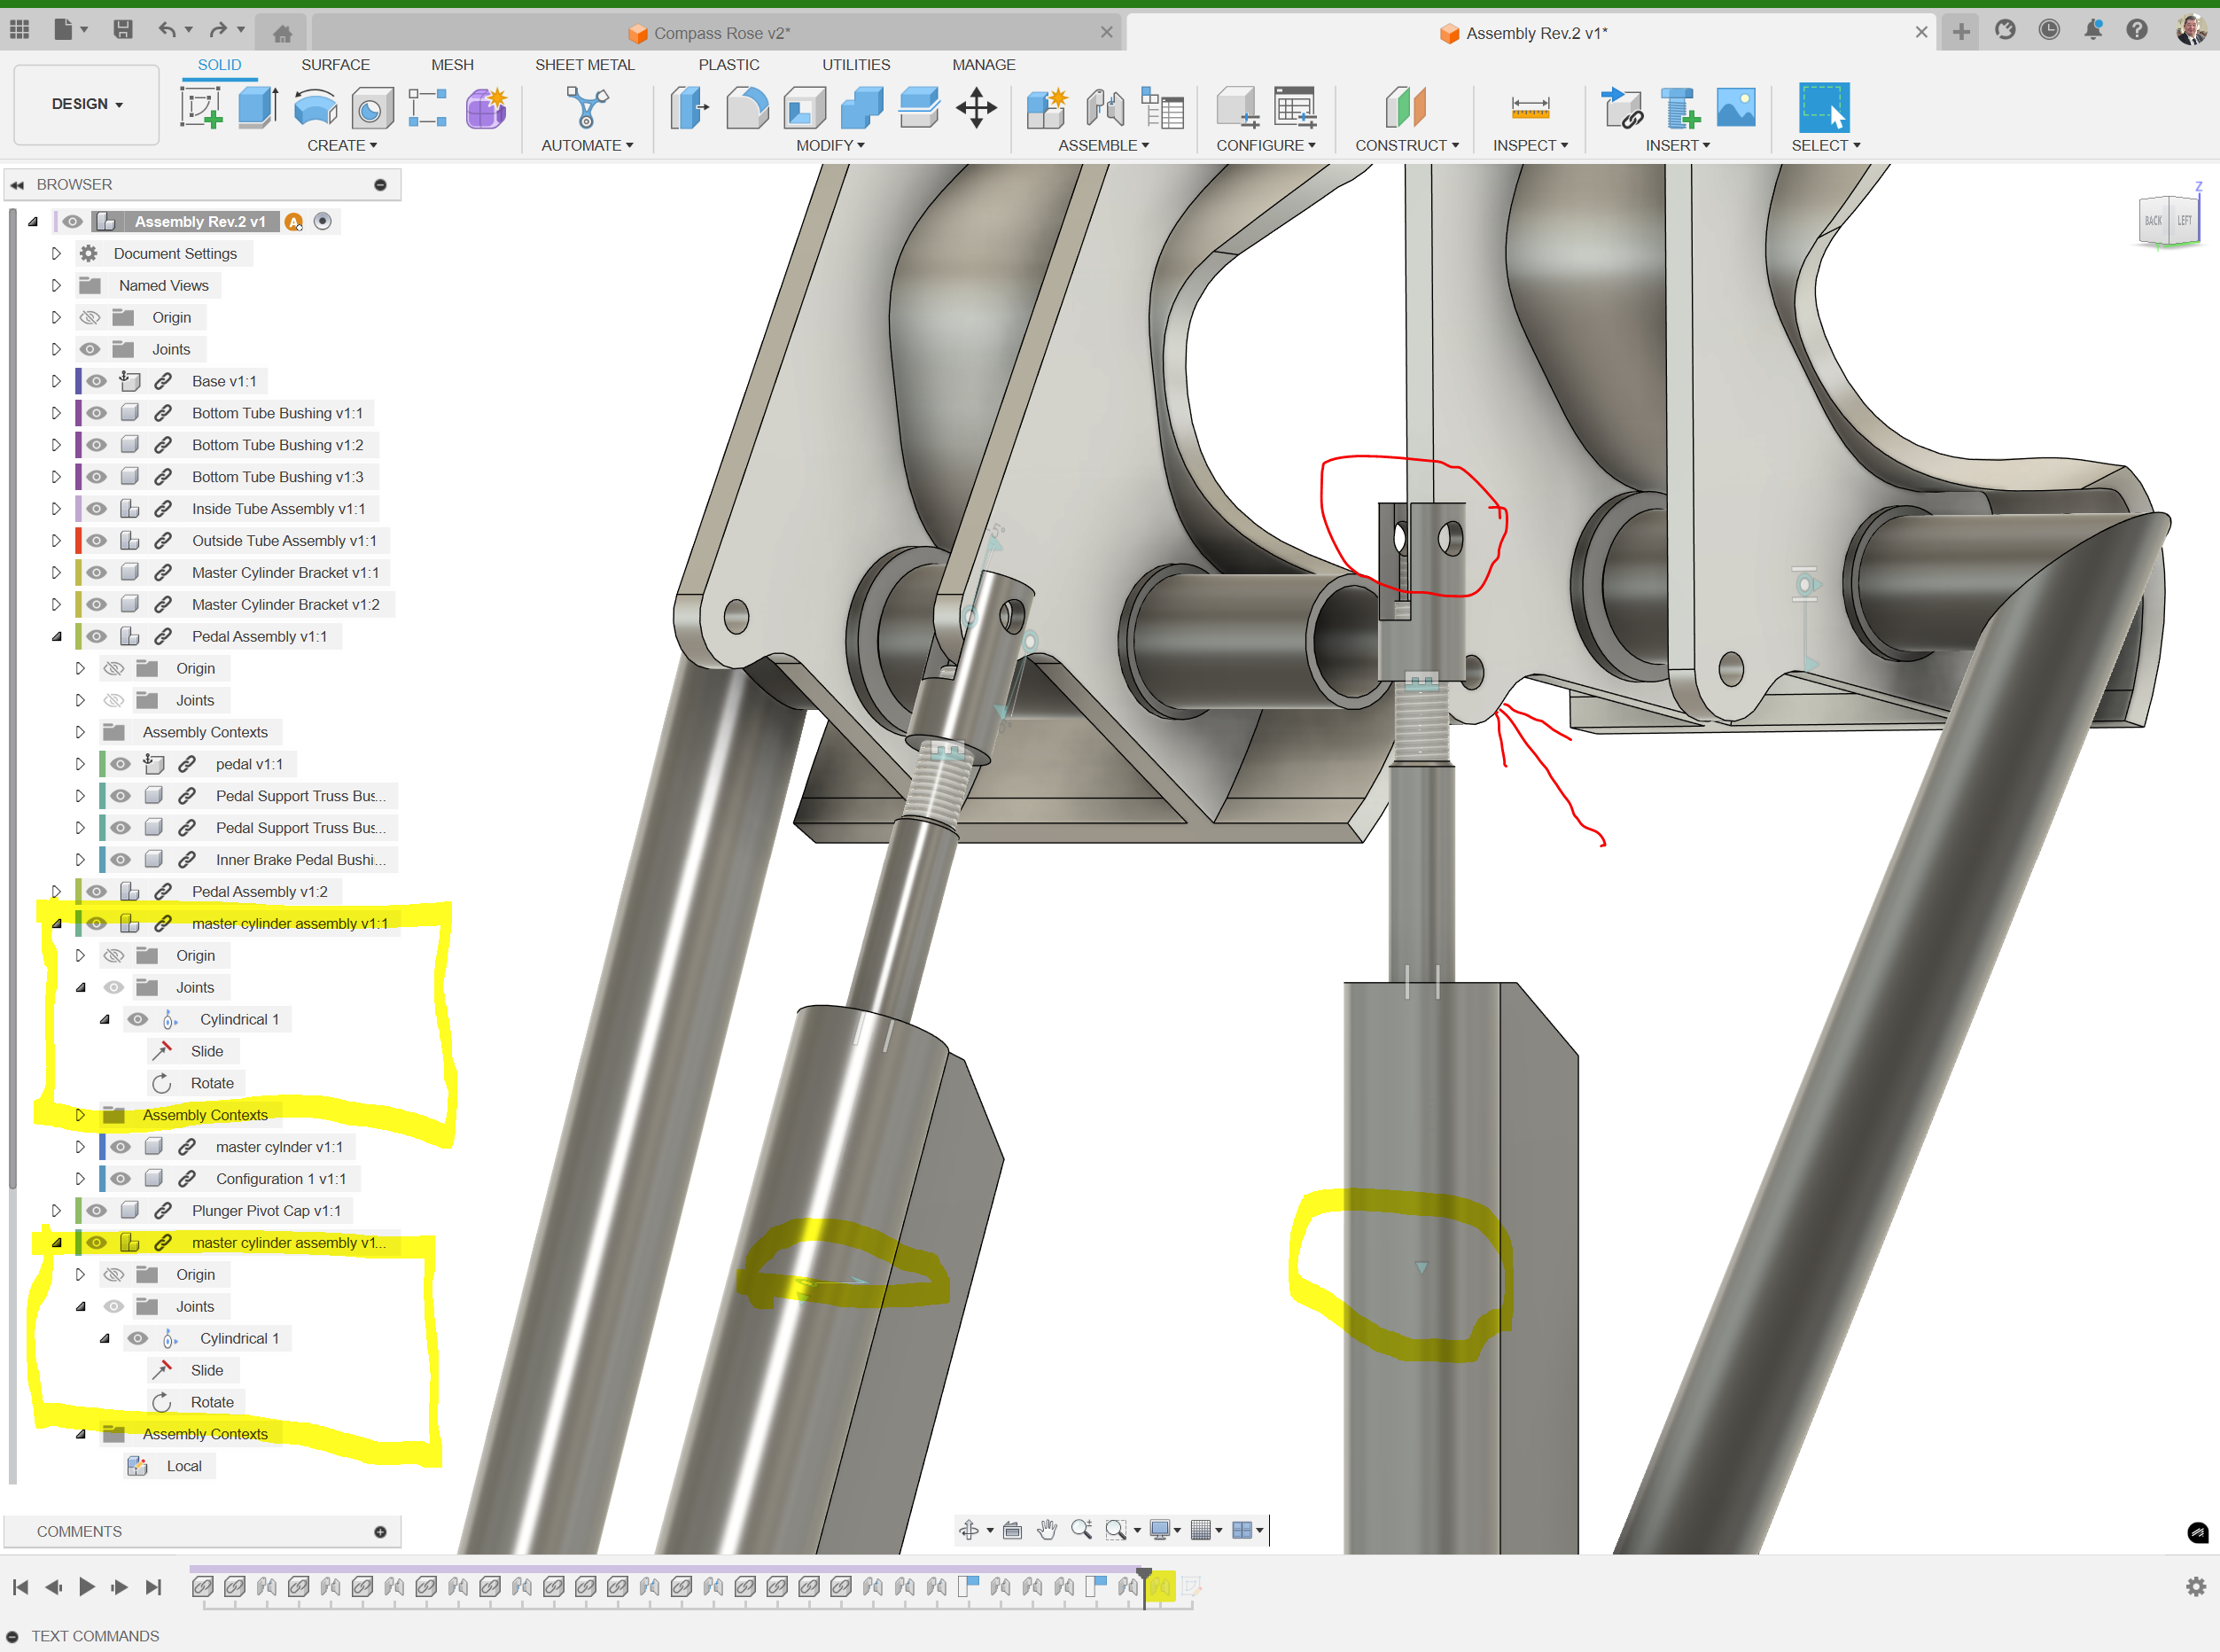Open the pan tool in the navigation bar
The height and width of the screenshot is (1652, 2220).
pos(1047,1529)
